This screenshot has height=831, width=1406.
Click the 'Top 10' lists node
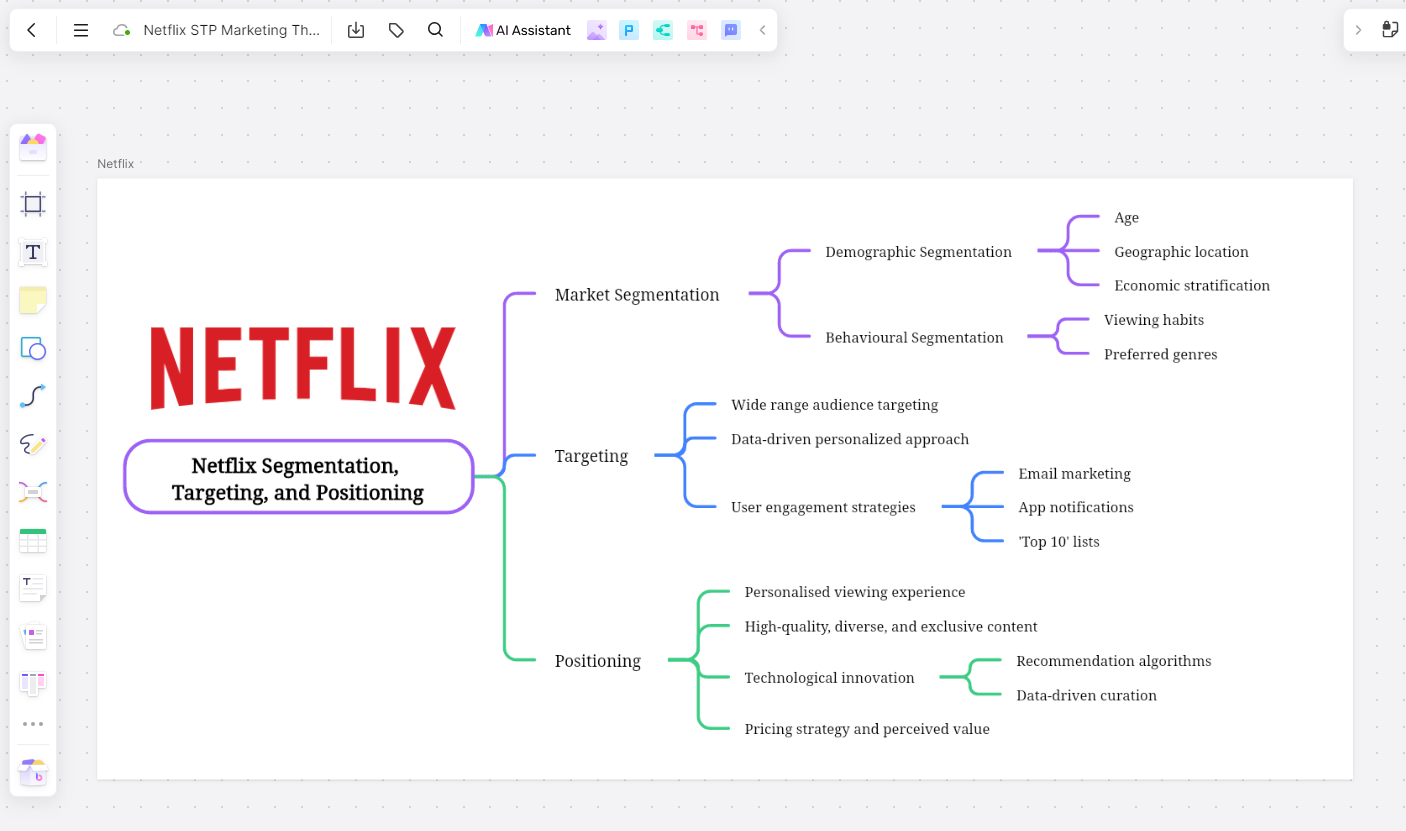(x=1059, y=542)
